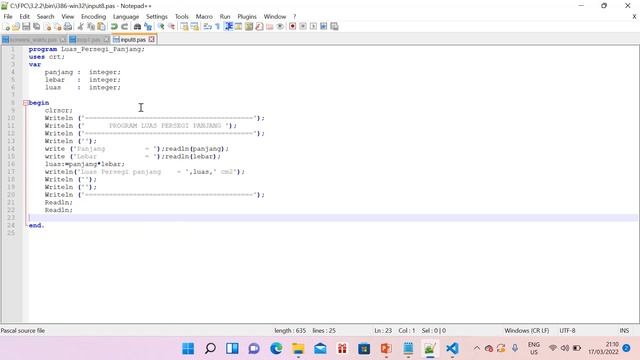This screenshot has height=360, width=640.
Task: Run macro multiple times icon
Action: (x=324, y=27)
